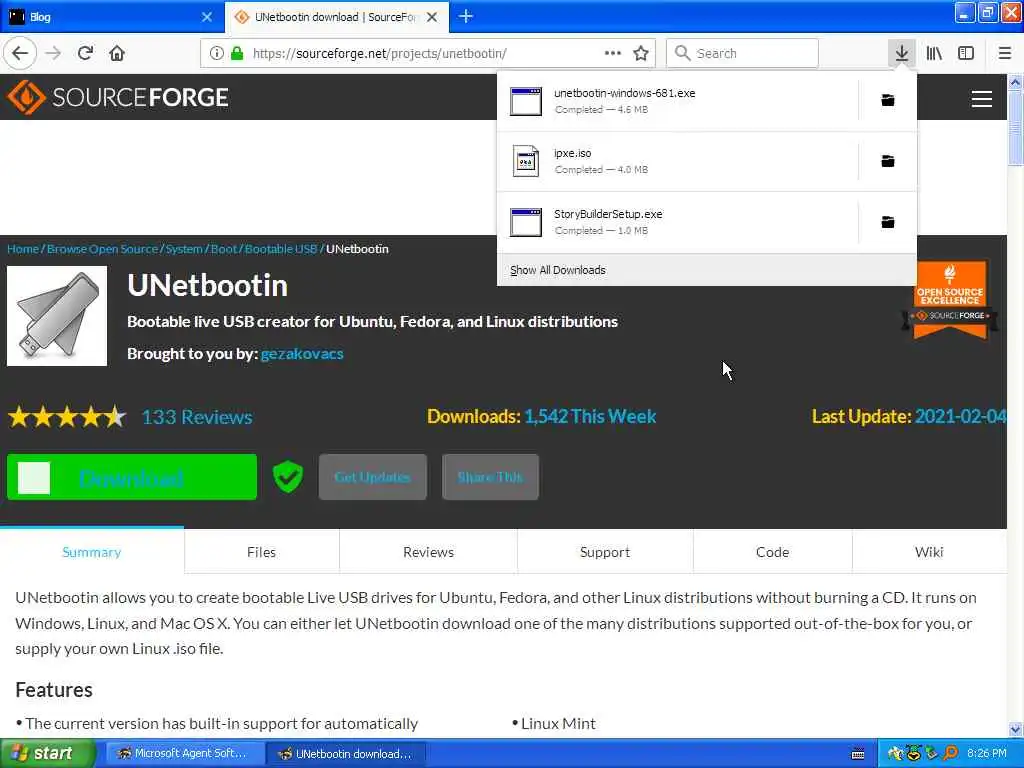Viewport: 1024px width, 768px height.
Task: Open the Library toolbar icon
Action: pos(934,53)
